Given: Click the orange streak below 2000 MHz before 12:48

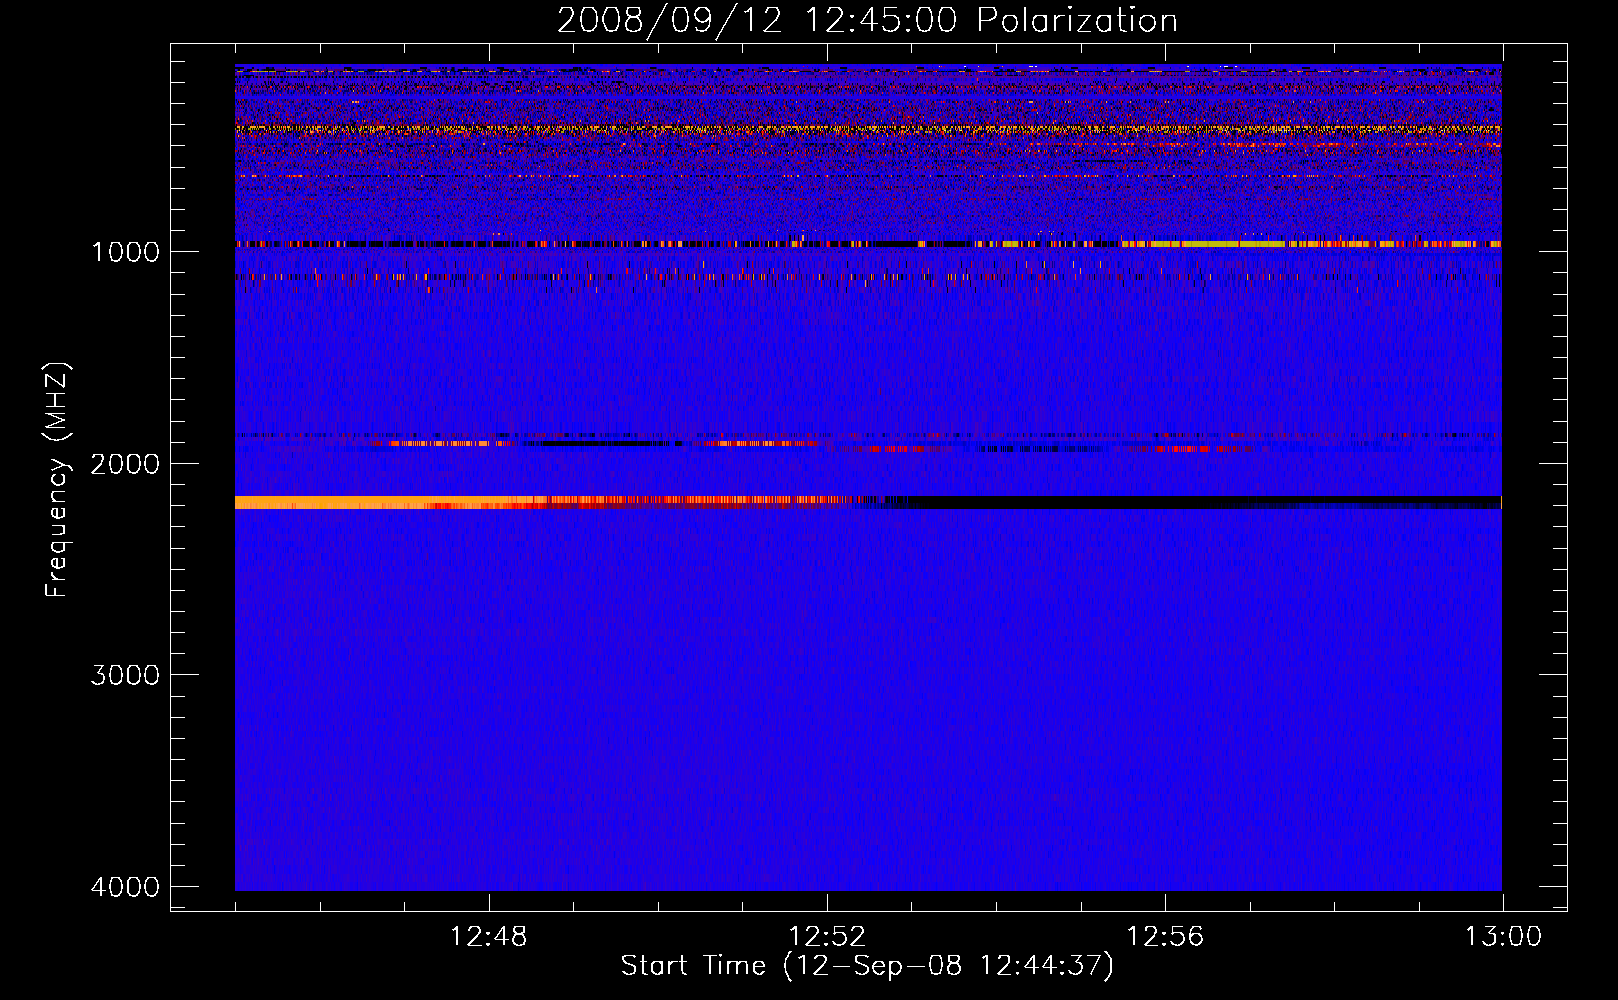Looking at the screenshot, I should tap(440, 443).
